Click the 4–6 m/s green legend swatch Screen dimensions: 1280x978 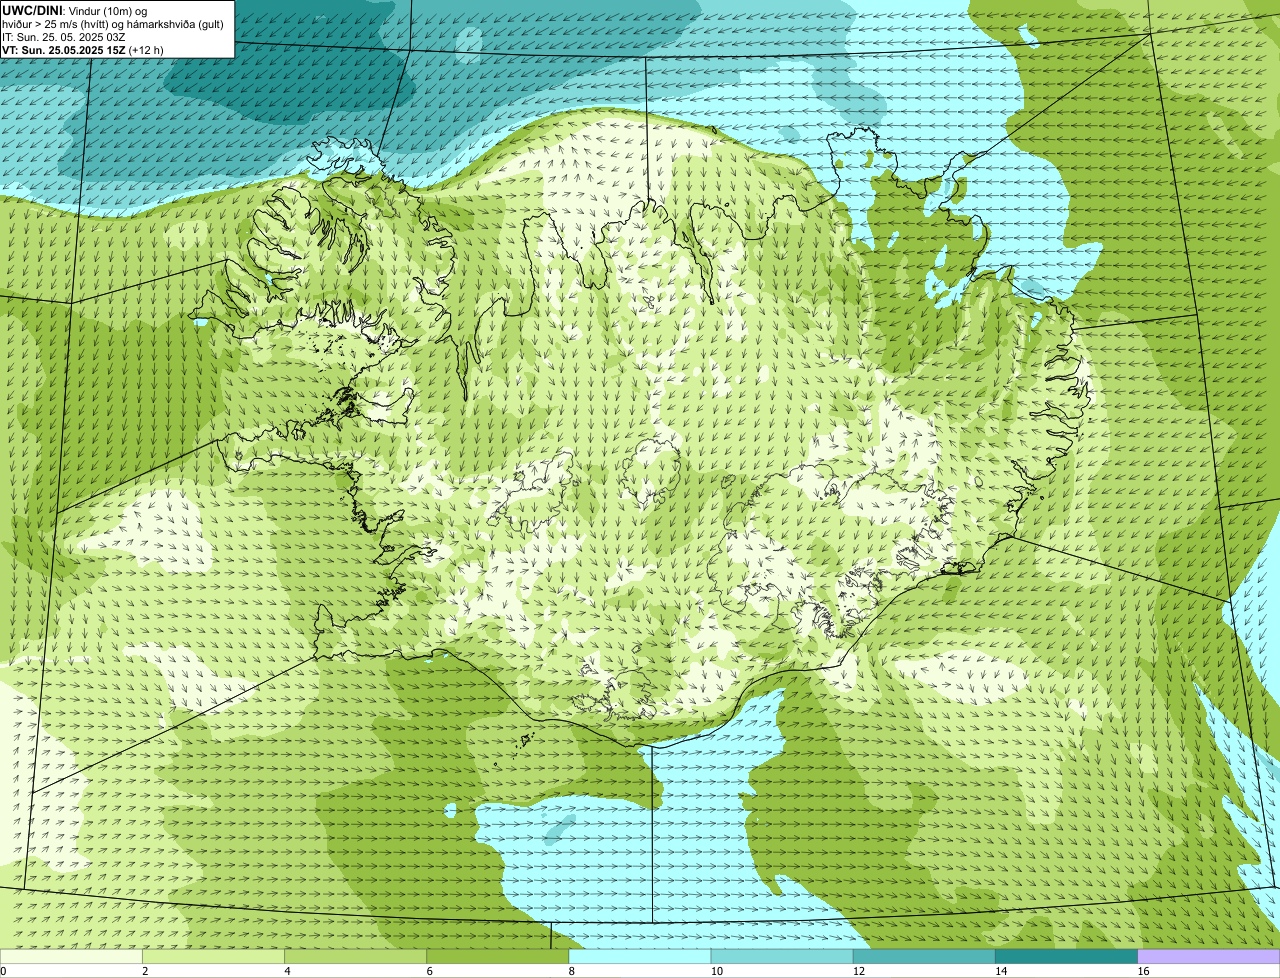[355, 957]
